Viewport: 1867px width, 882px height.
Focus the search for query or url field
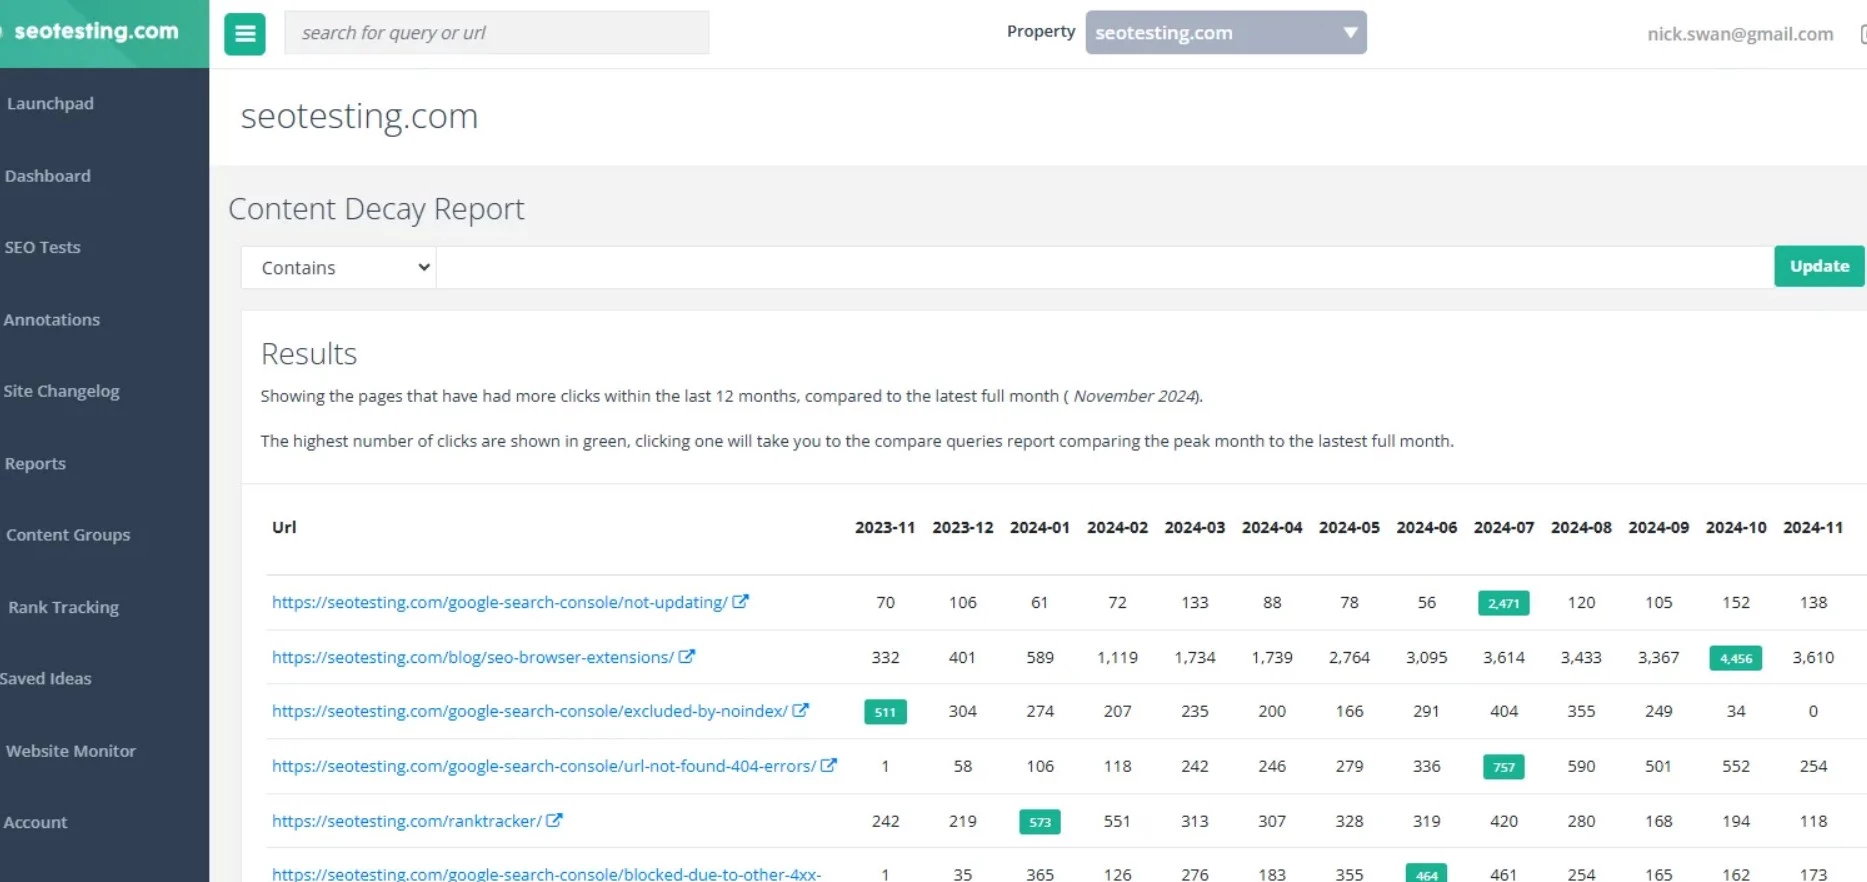pos(497,33)
